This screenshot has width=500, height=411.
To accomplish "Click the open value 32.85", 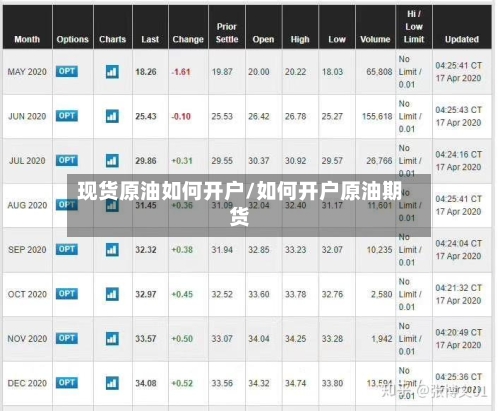I will (x=259, y=250).
